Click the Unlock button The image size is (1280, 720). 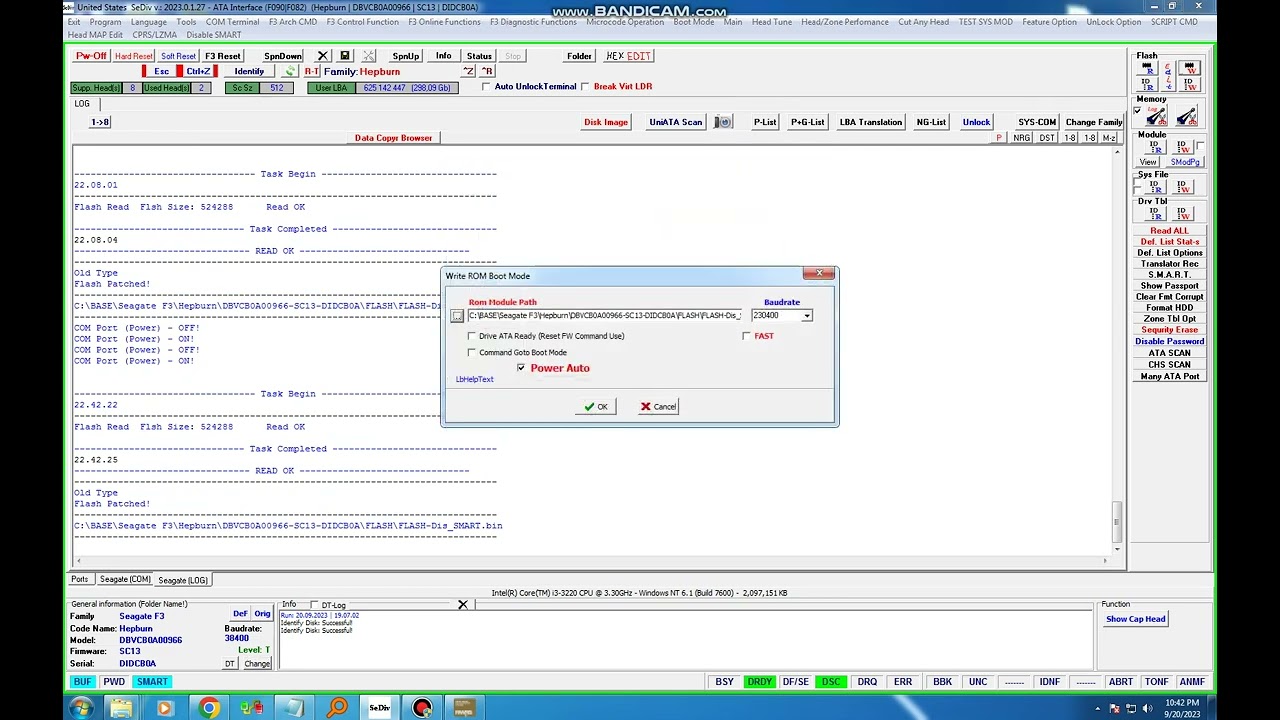coord(976,122)
